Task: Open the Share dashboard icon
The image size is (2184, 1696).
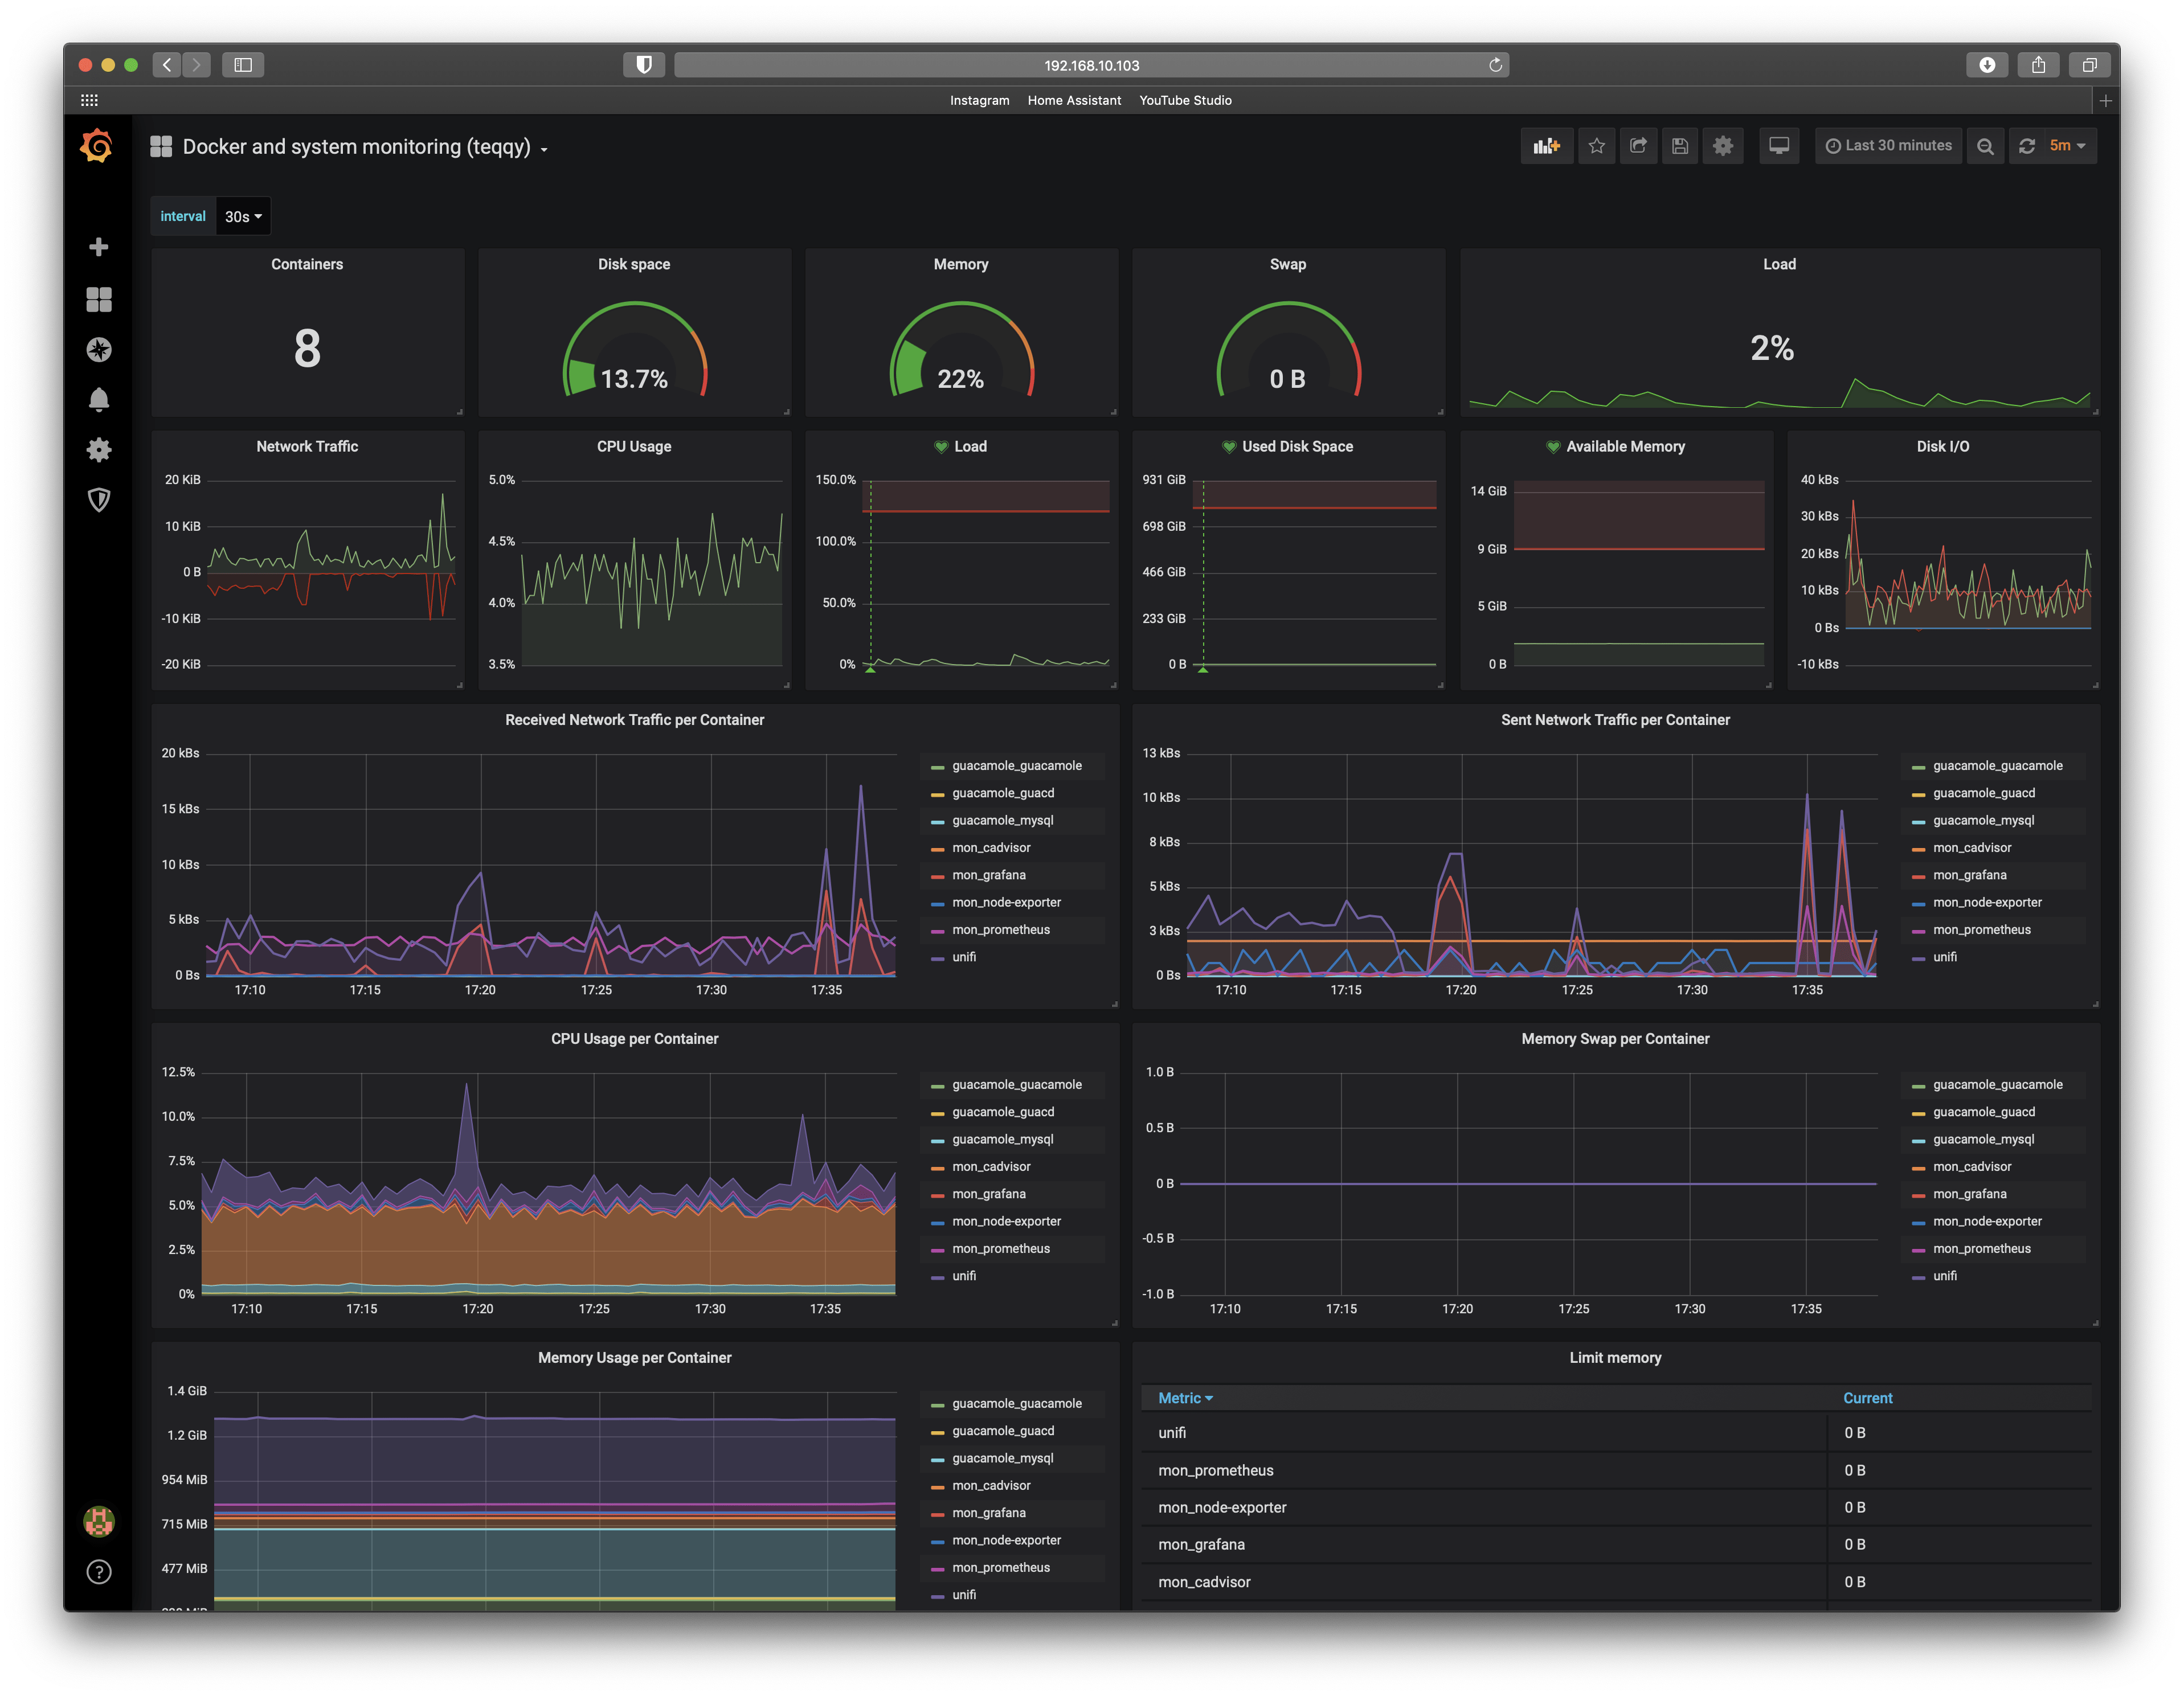Action: tap(1639, 145)
